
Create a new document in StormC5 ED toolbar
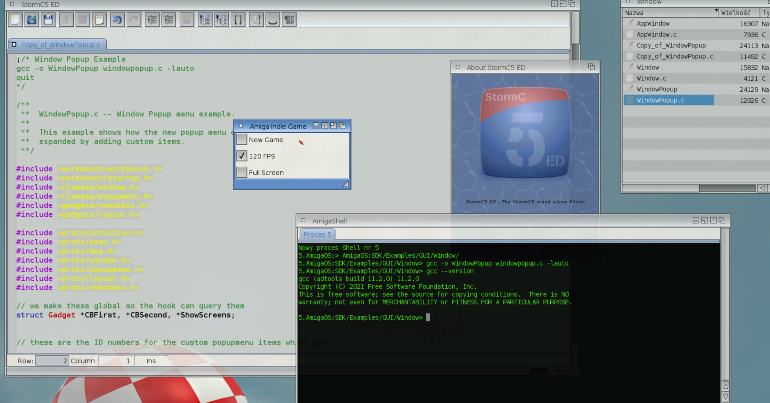(15, 20)
